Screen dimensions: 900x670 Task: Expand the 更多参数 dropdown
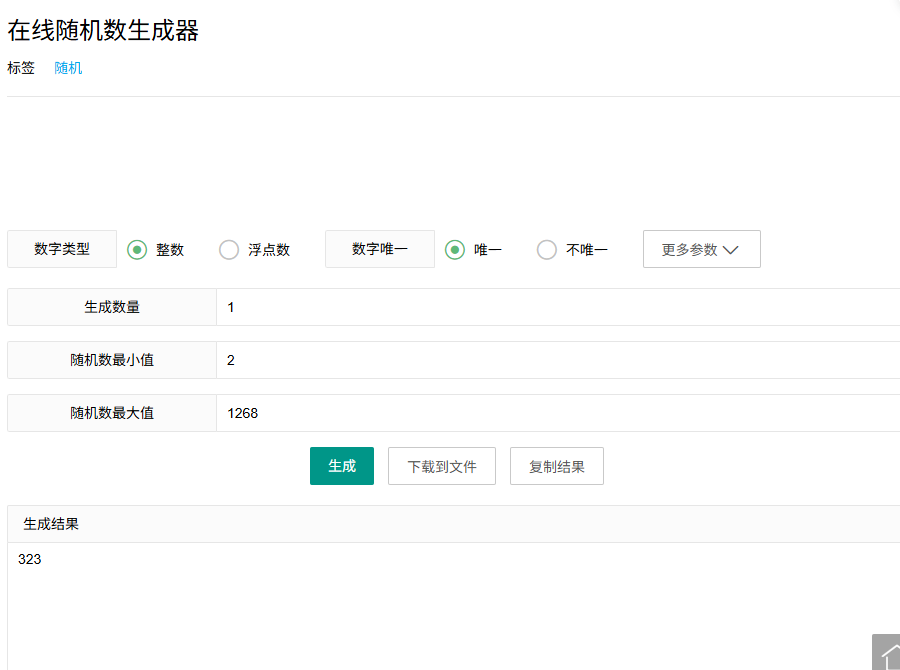(701, 250)
